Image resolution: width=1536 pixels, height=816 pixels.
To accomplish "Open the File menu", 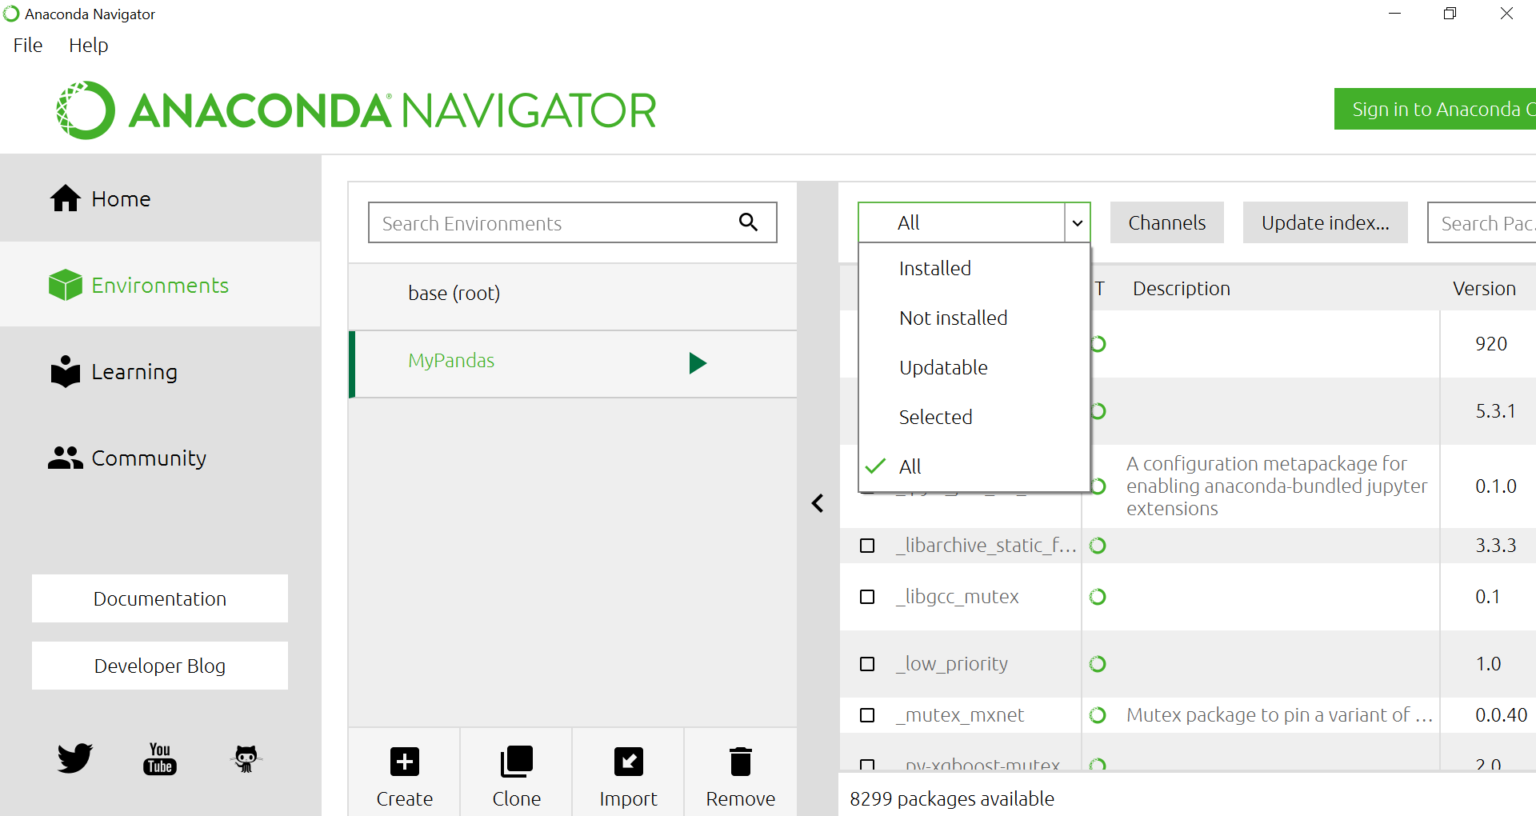I will click(28, 45).
